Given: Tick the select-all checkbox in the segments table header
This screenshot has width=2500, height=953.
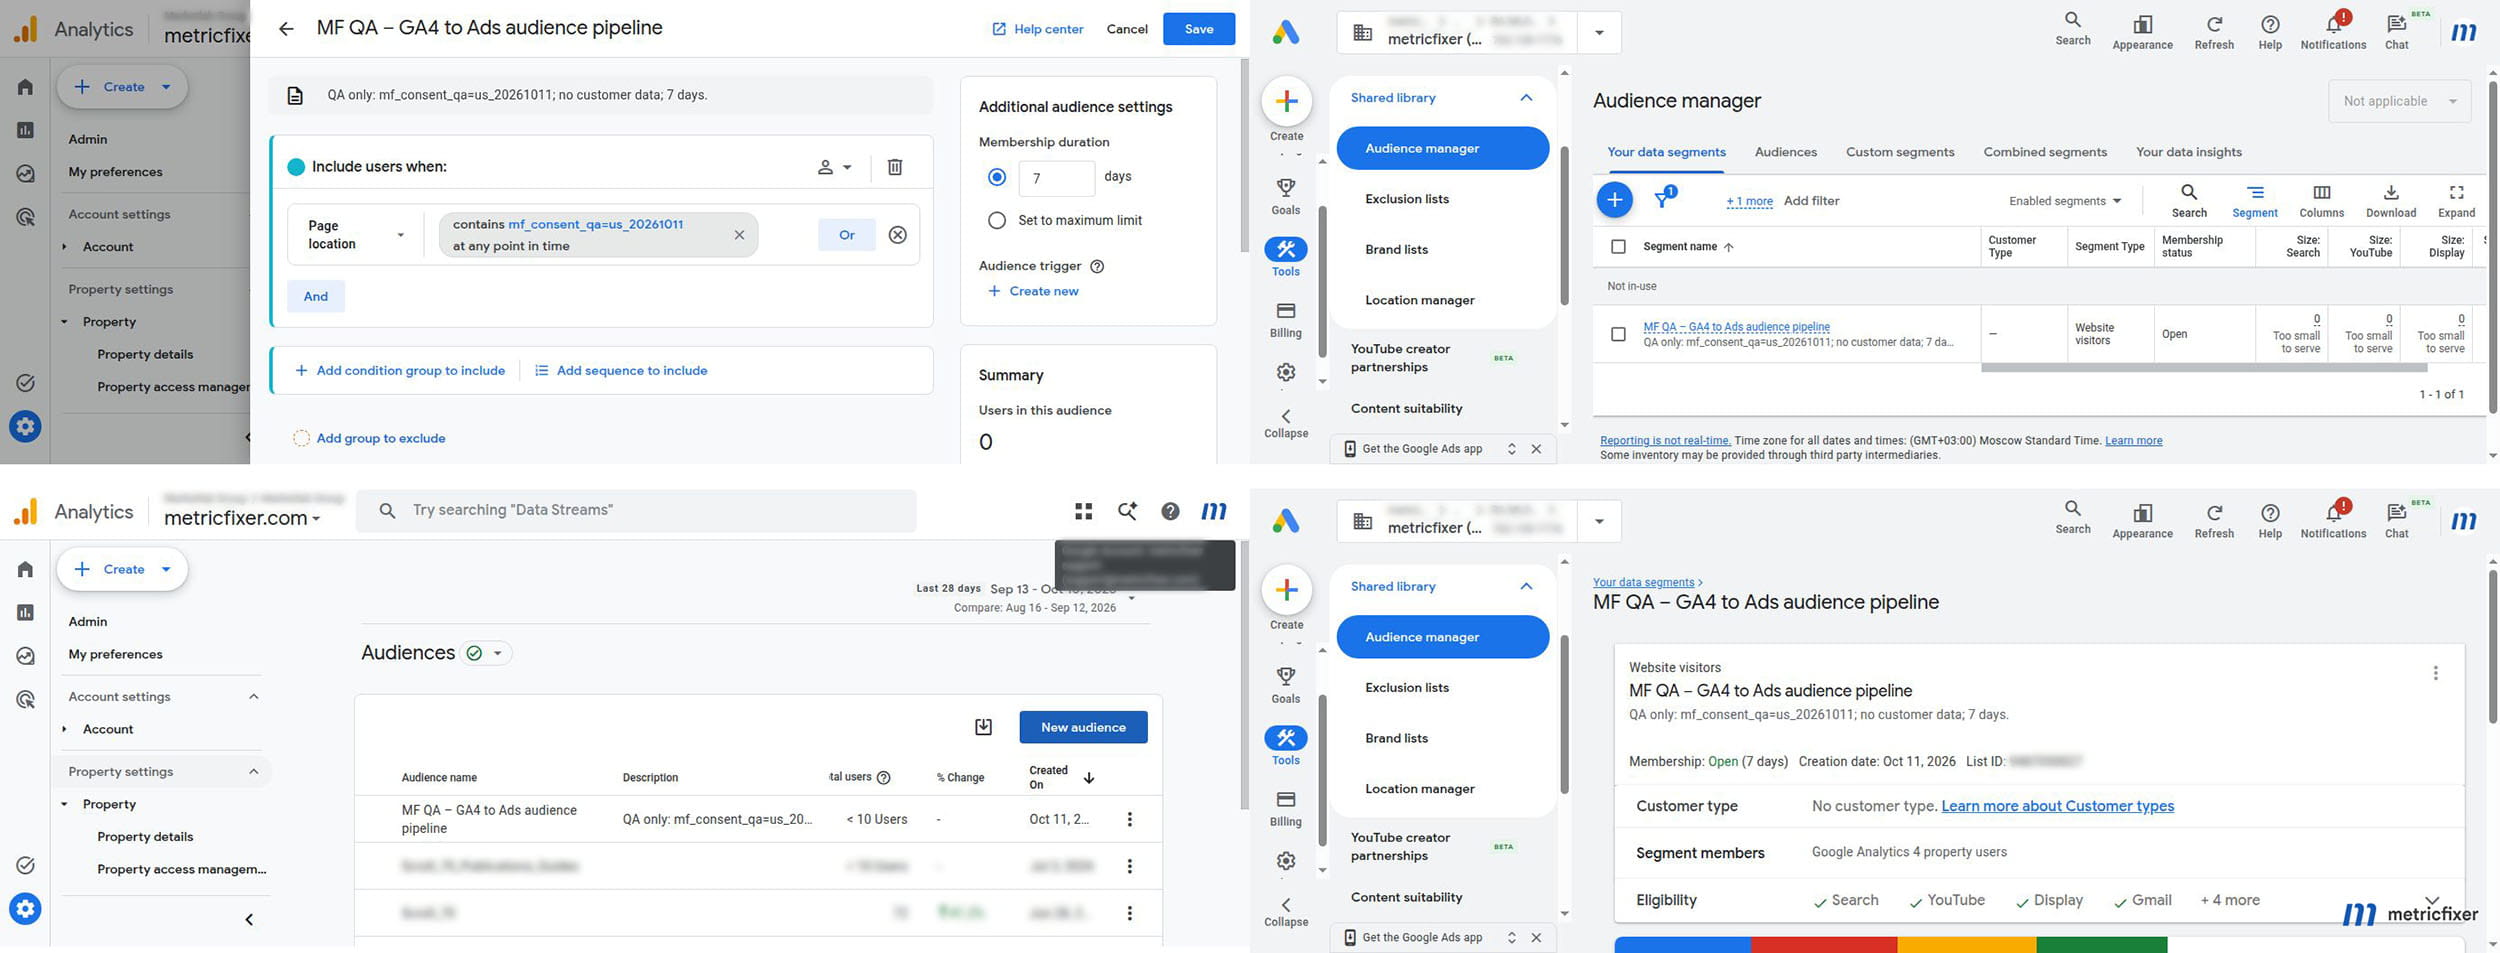Looking at the screenshot, I should 1618,246.
